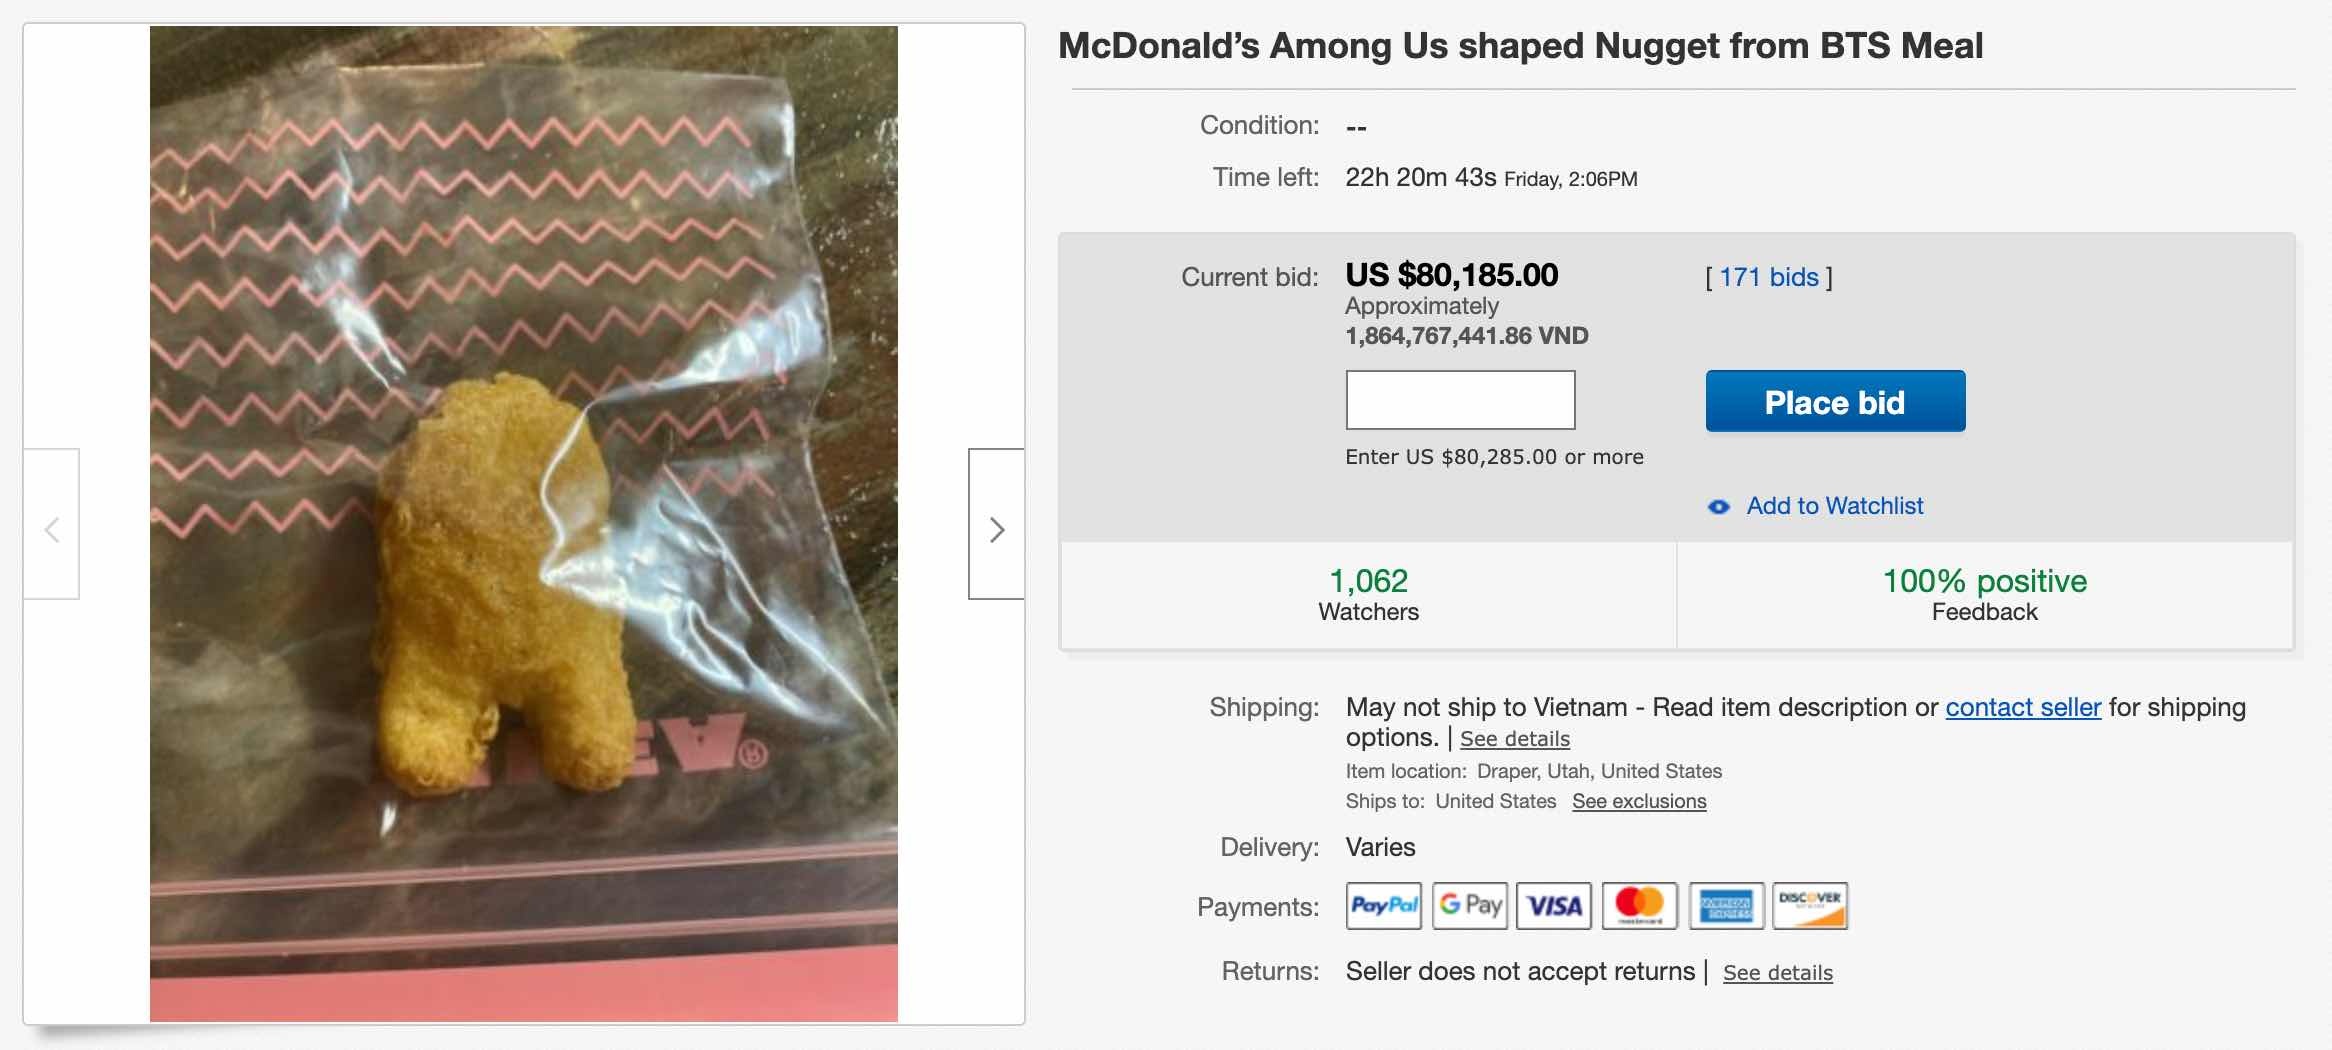
Task: Open the contact seller link
Action: pos(2022,707)
